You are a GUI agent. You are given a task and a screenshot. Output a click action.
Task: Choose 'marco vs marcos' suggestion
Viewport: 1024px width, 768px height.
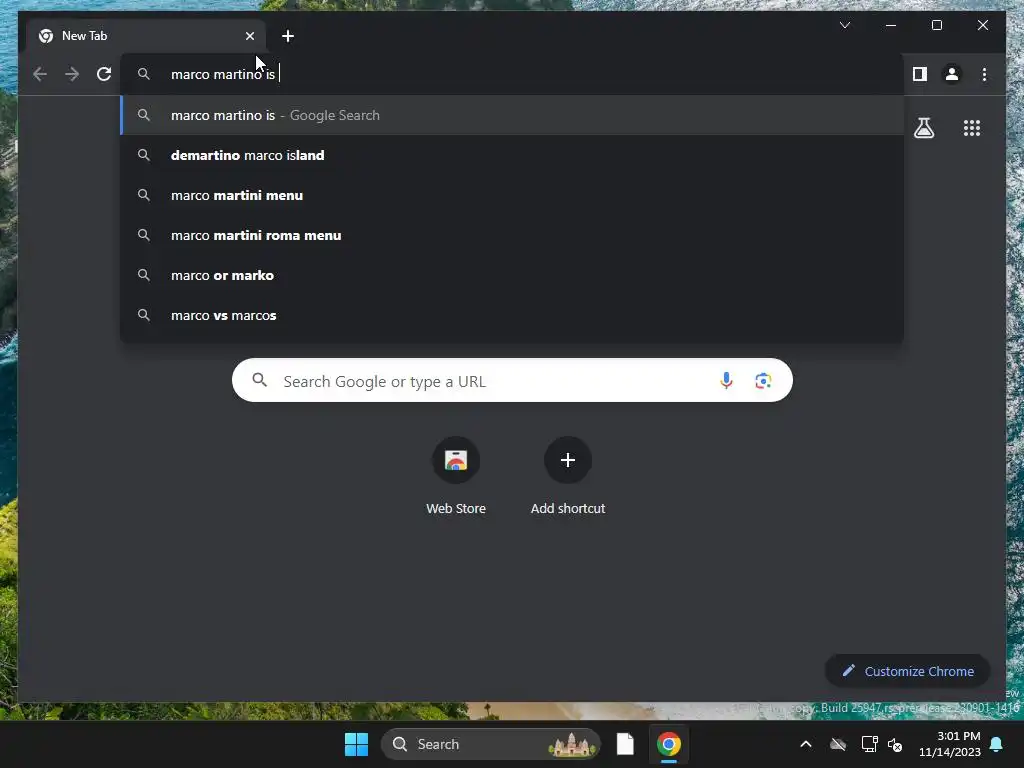pos(512,315)
